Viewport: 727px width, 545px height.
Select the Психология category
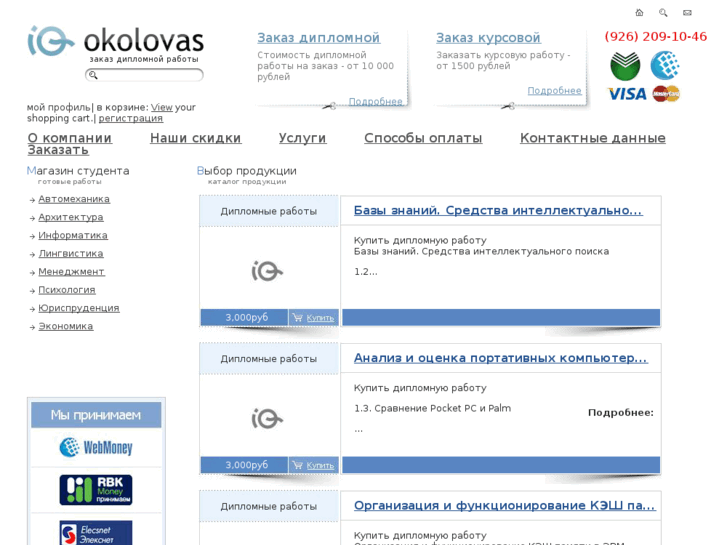click(67, 290)
